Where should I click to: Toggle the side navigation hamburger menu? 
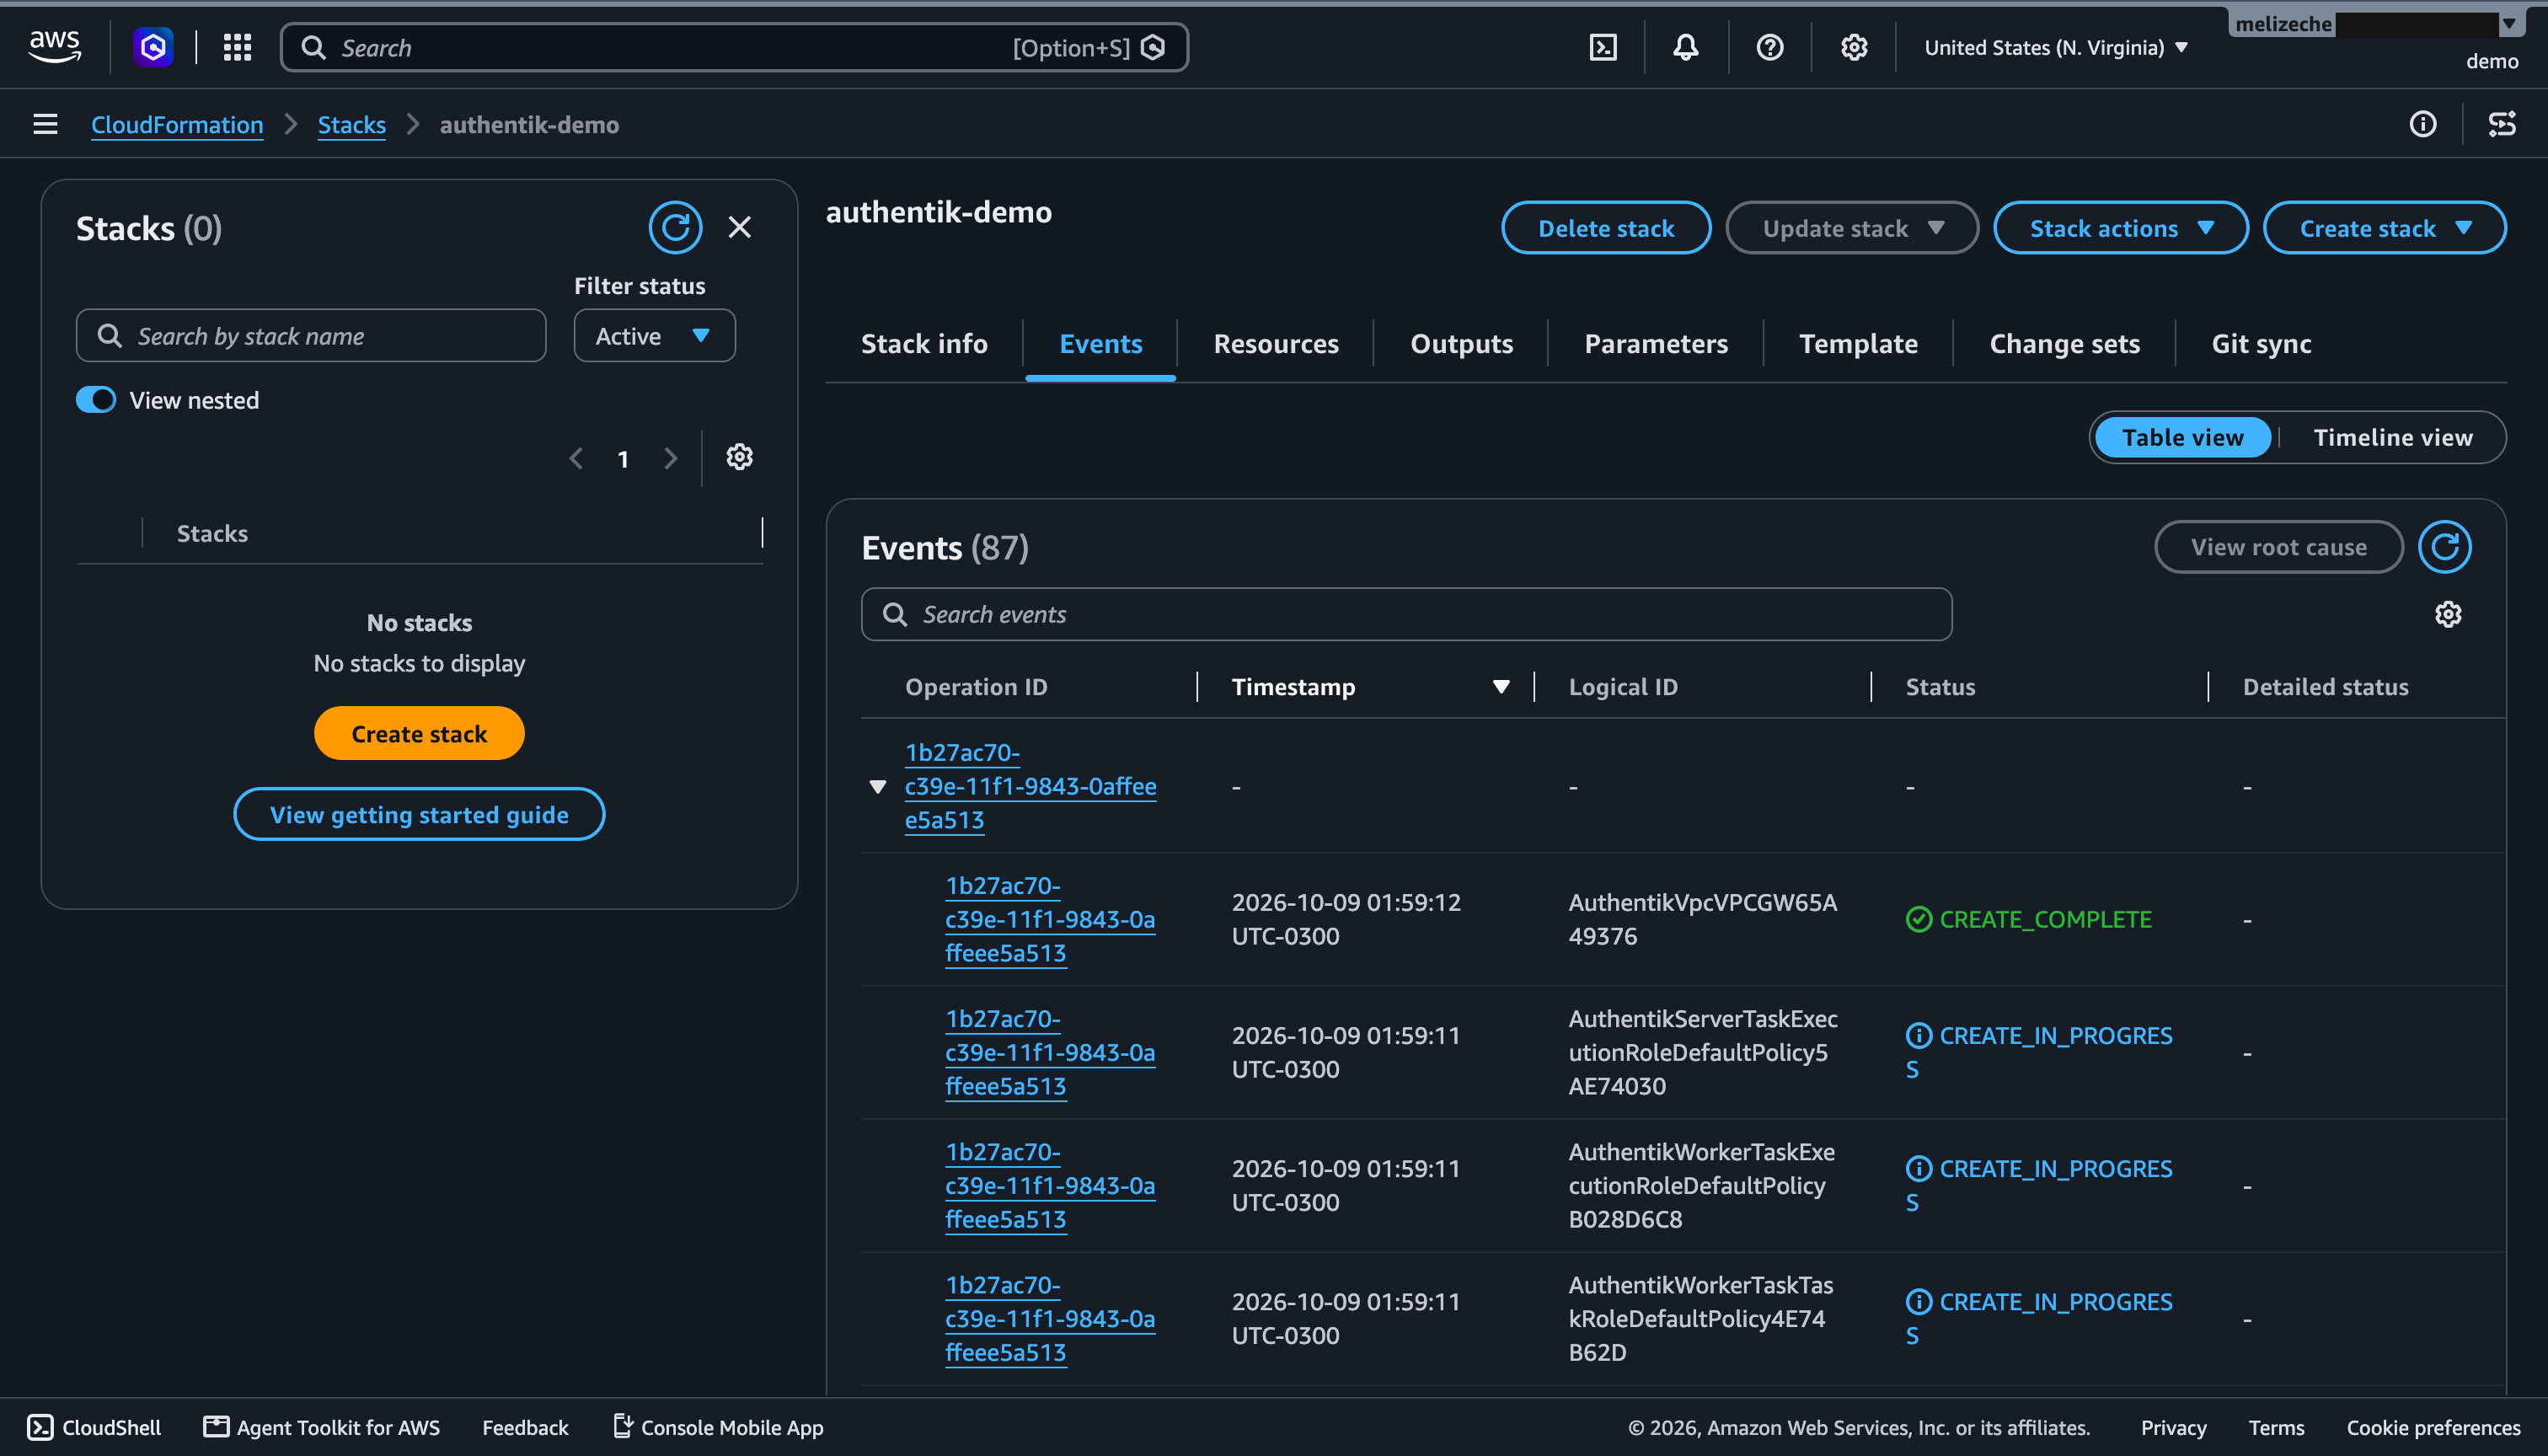tap(45, 124)
